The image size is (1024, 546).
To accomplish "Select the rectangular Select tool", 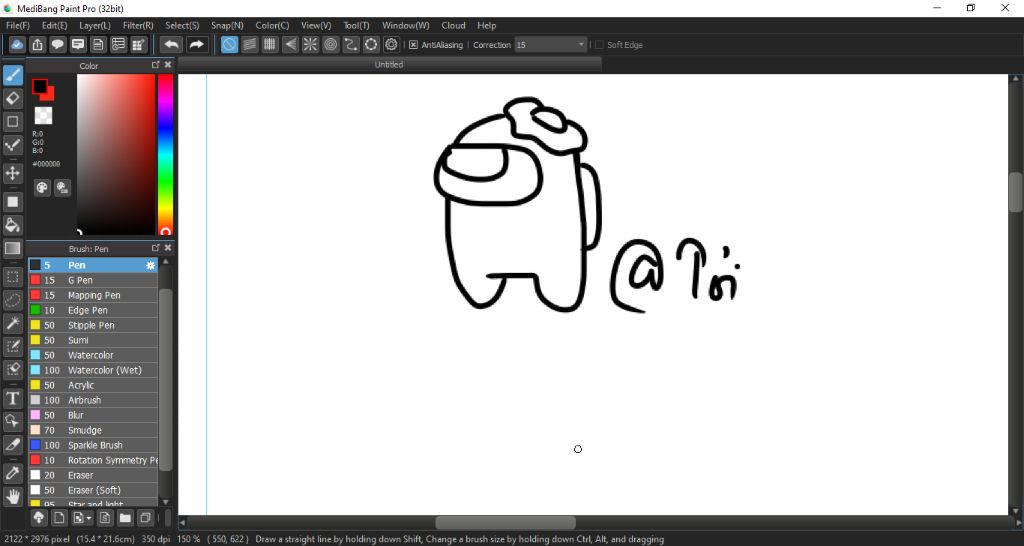I will 12,277.
